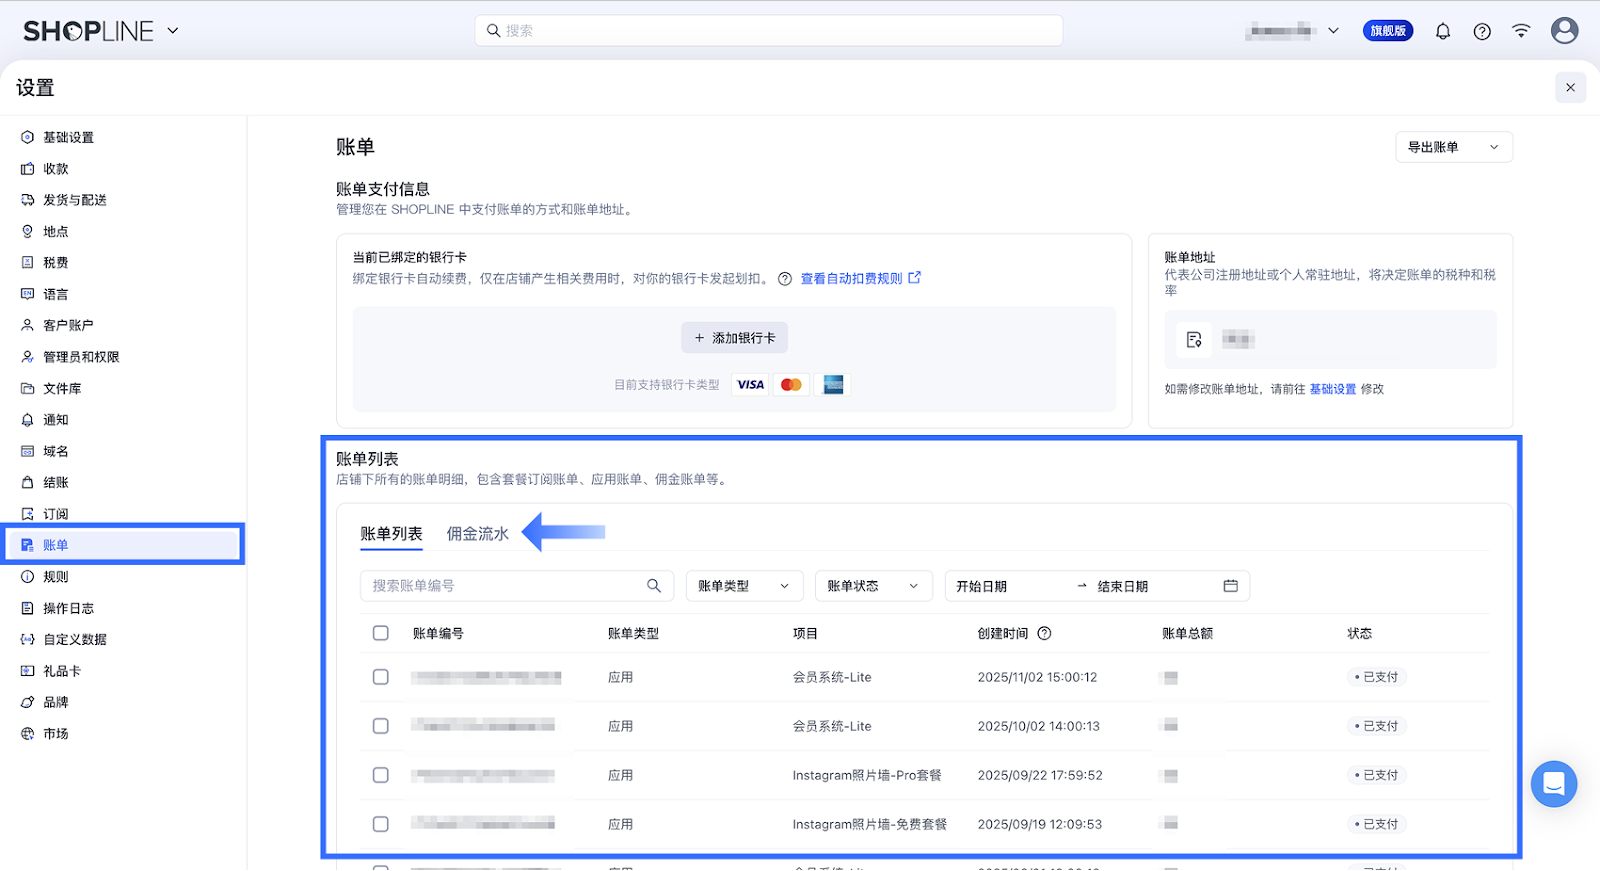Screen dimensions: 1600x871
Task: Check the row dated 2025/11/02 15:00:12
Action: (381, 677)
